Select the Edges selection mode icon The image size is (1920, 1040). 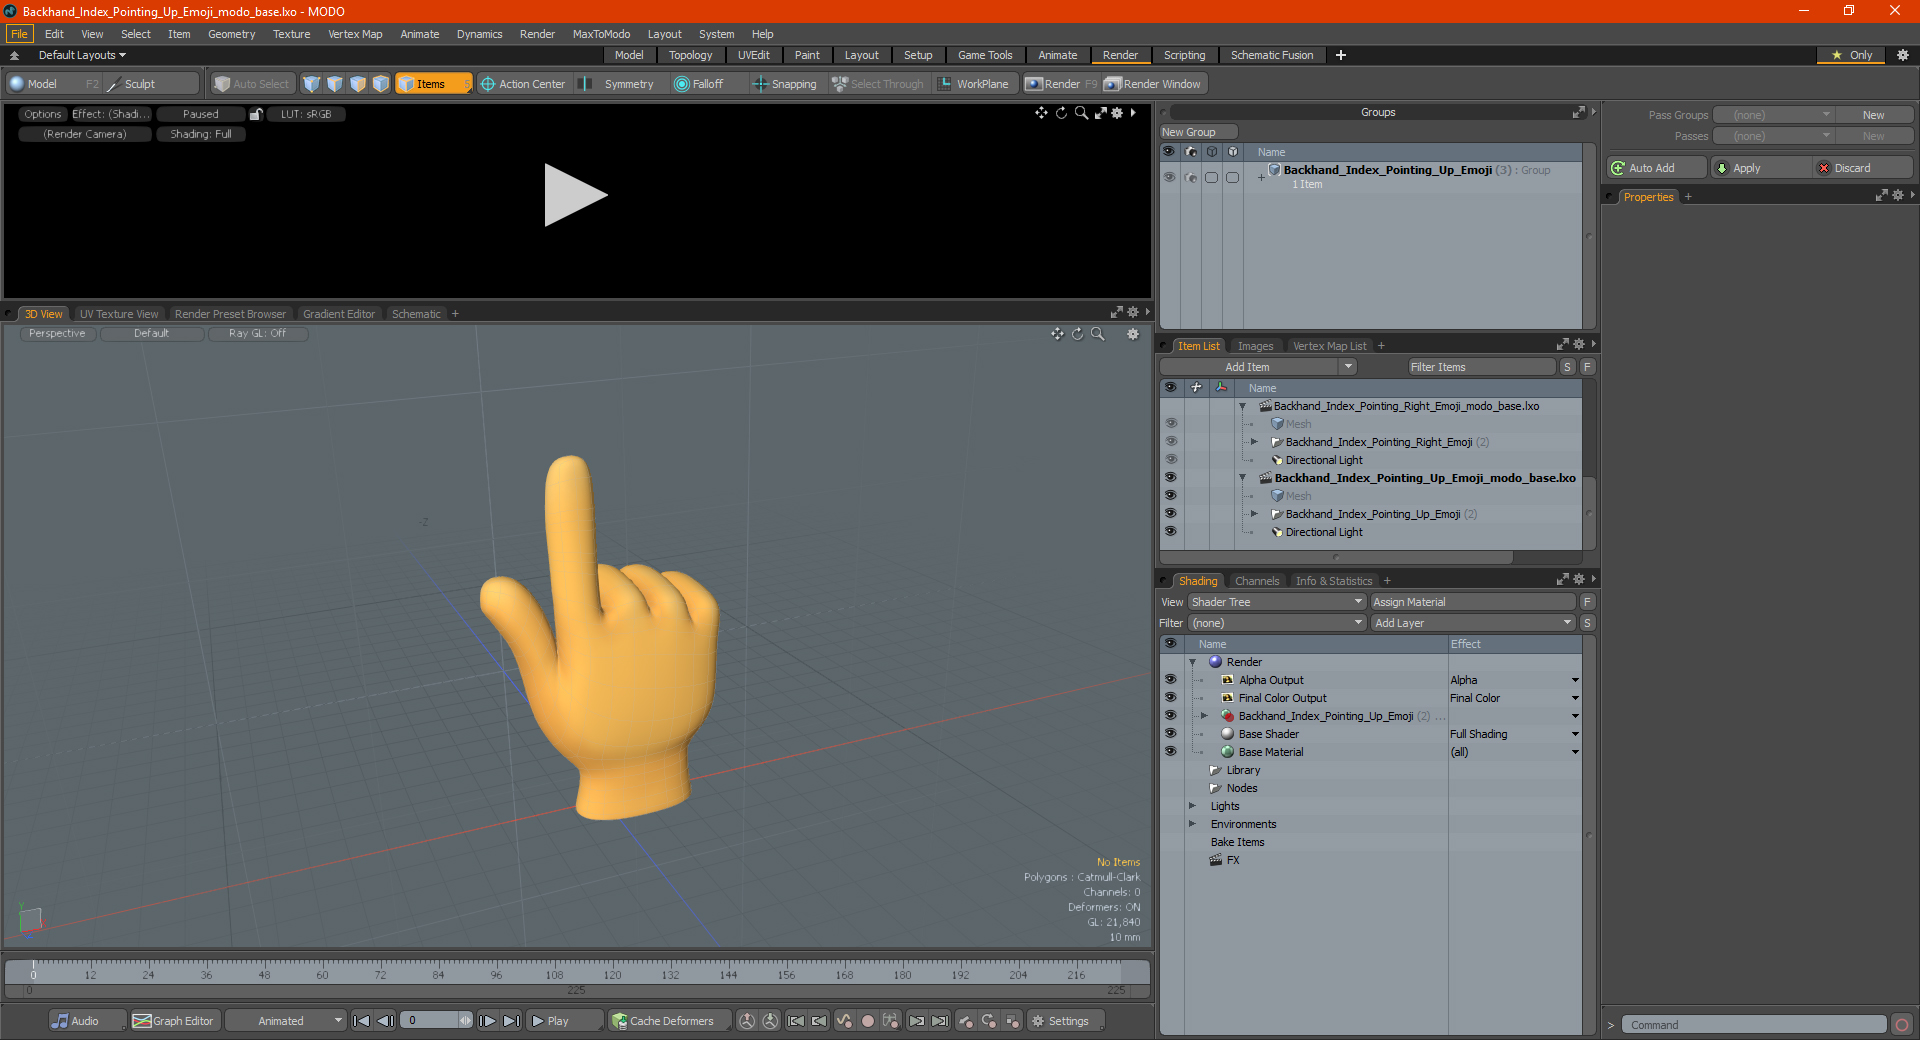click(x=335, y=84)
